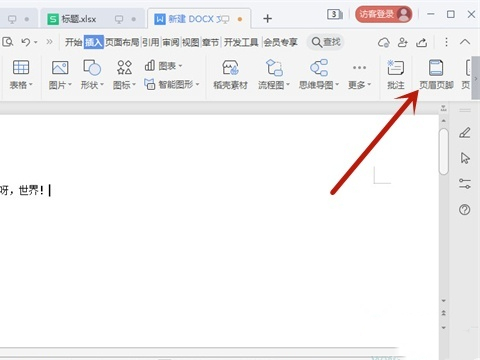Click the share export icon

click(x=422, y=42)
